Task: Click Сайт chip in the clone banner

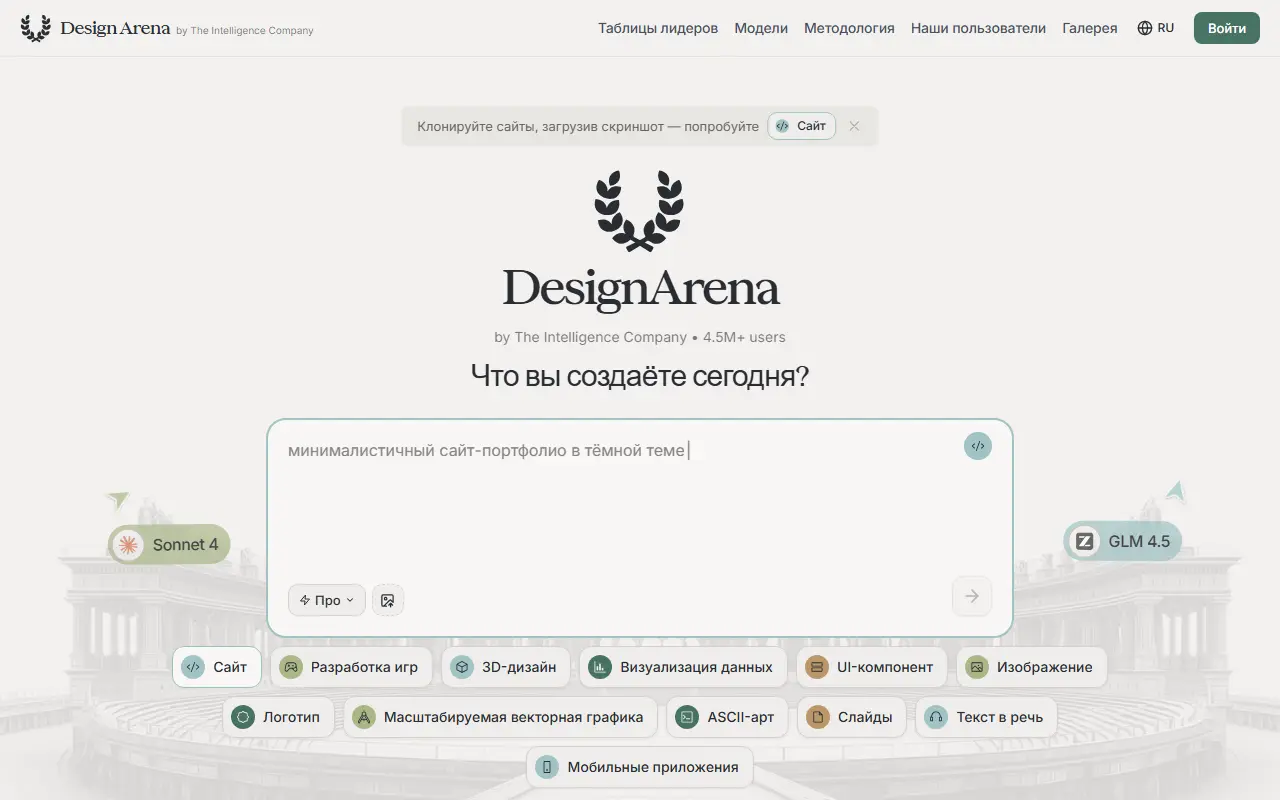Action: point(802,126)
